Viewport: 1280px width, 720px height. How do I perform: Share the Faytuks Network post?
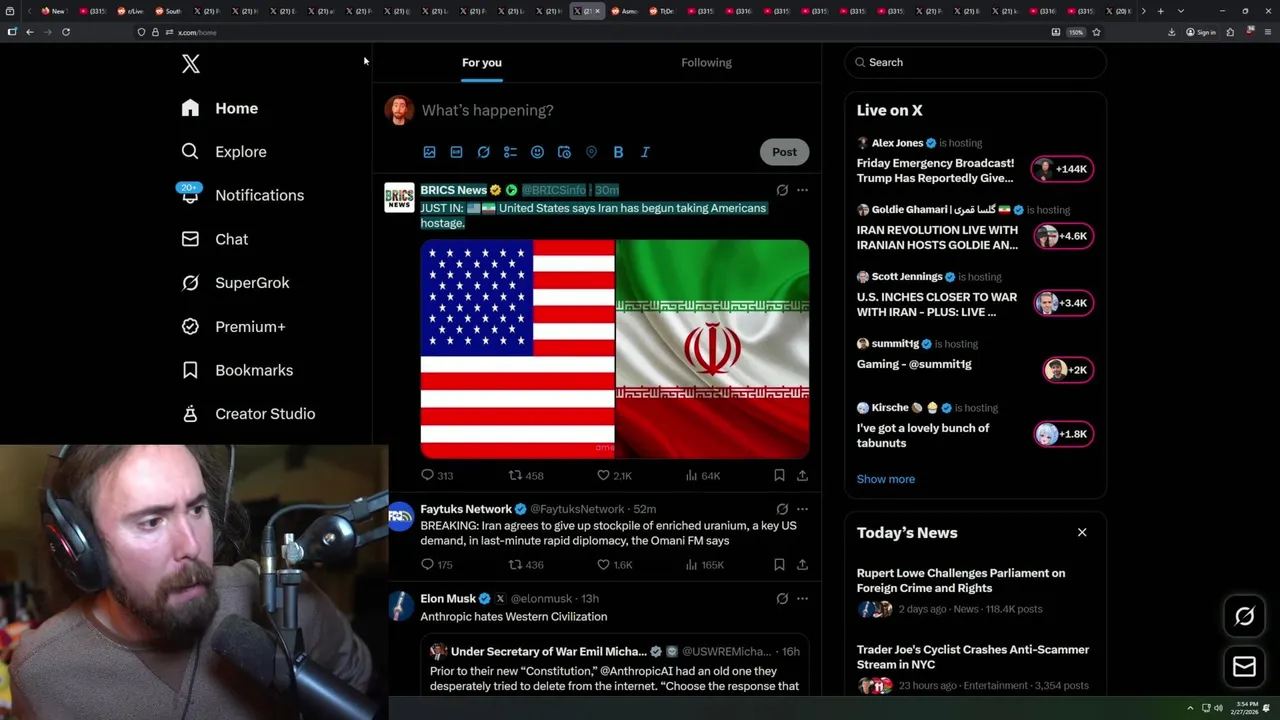point(802,565)
